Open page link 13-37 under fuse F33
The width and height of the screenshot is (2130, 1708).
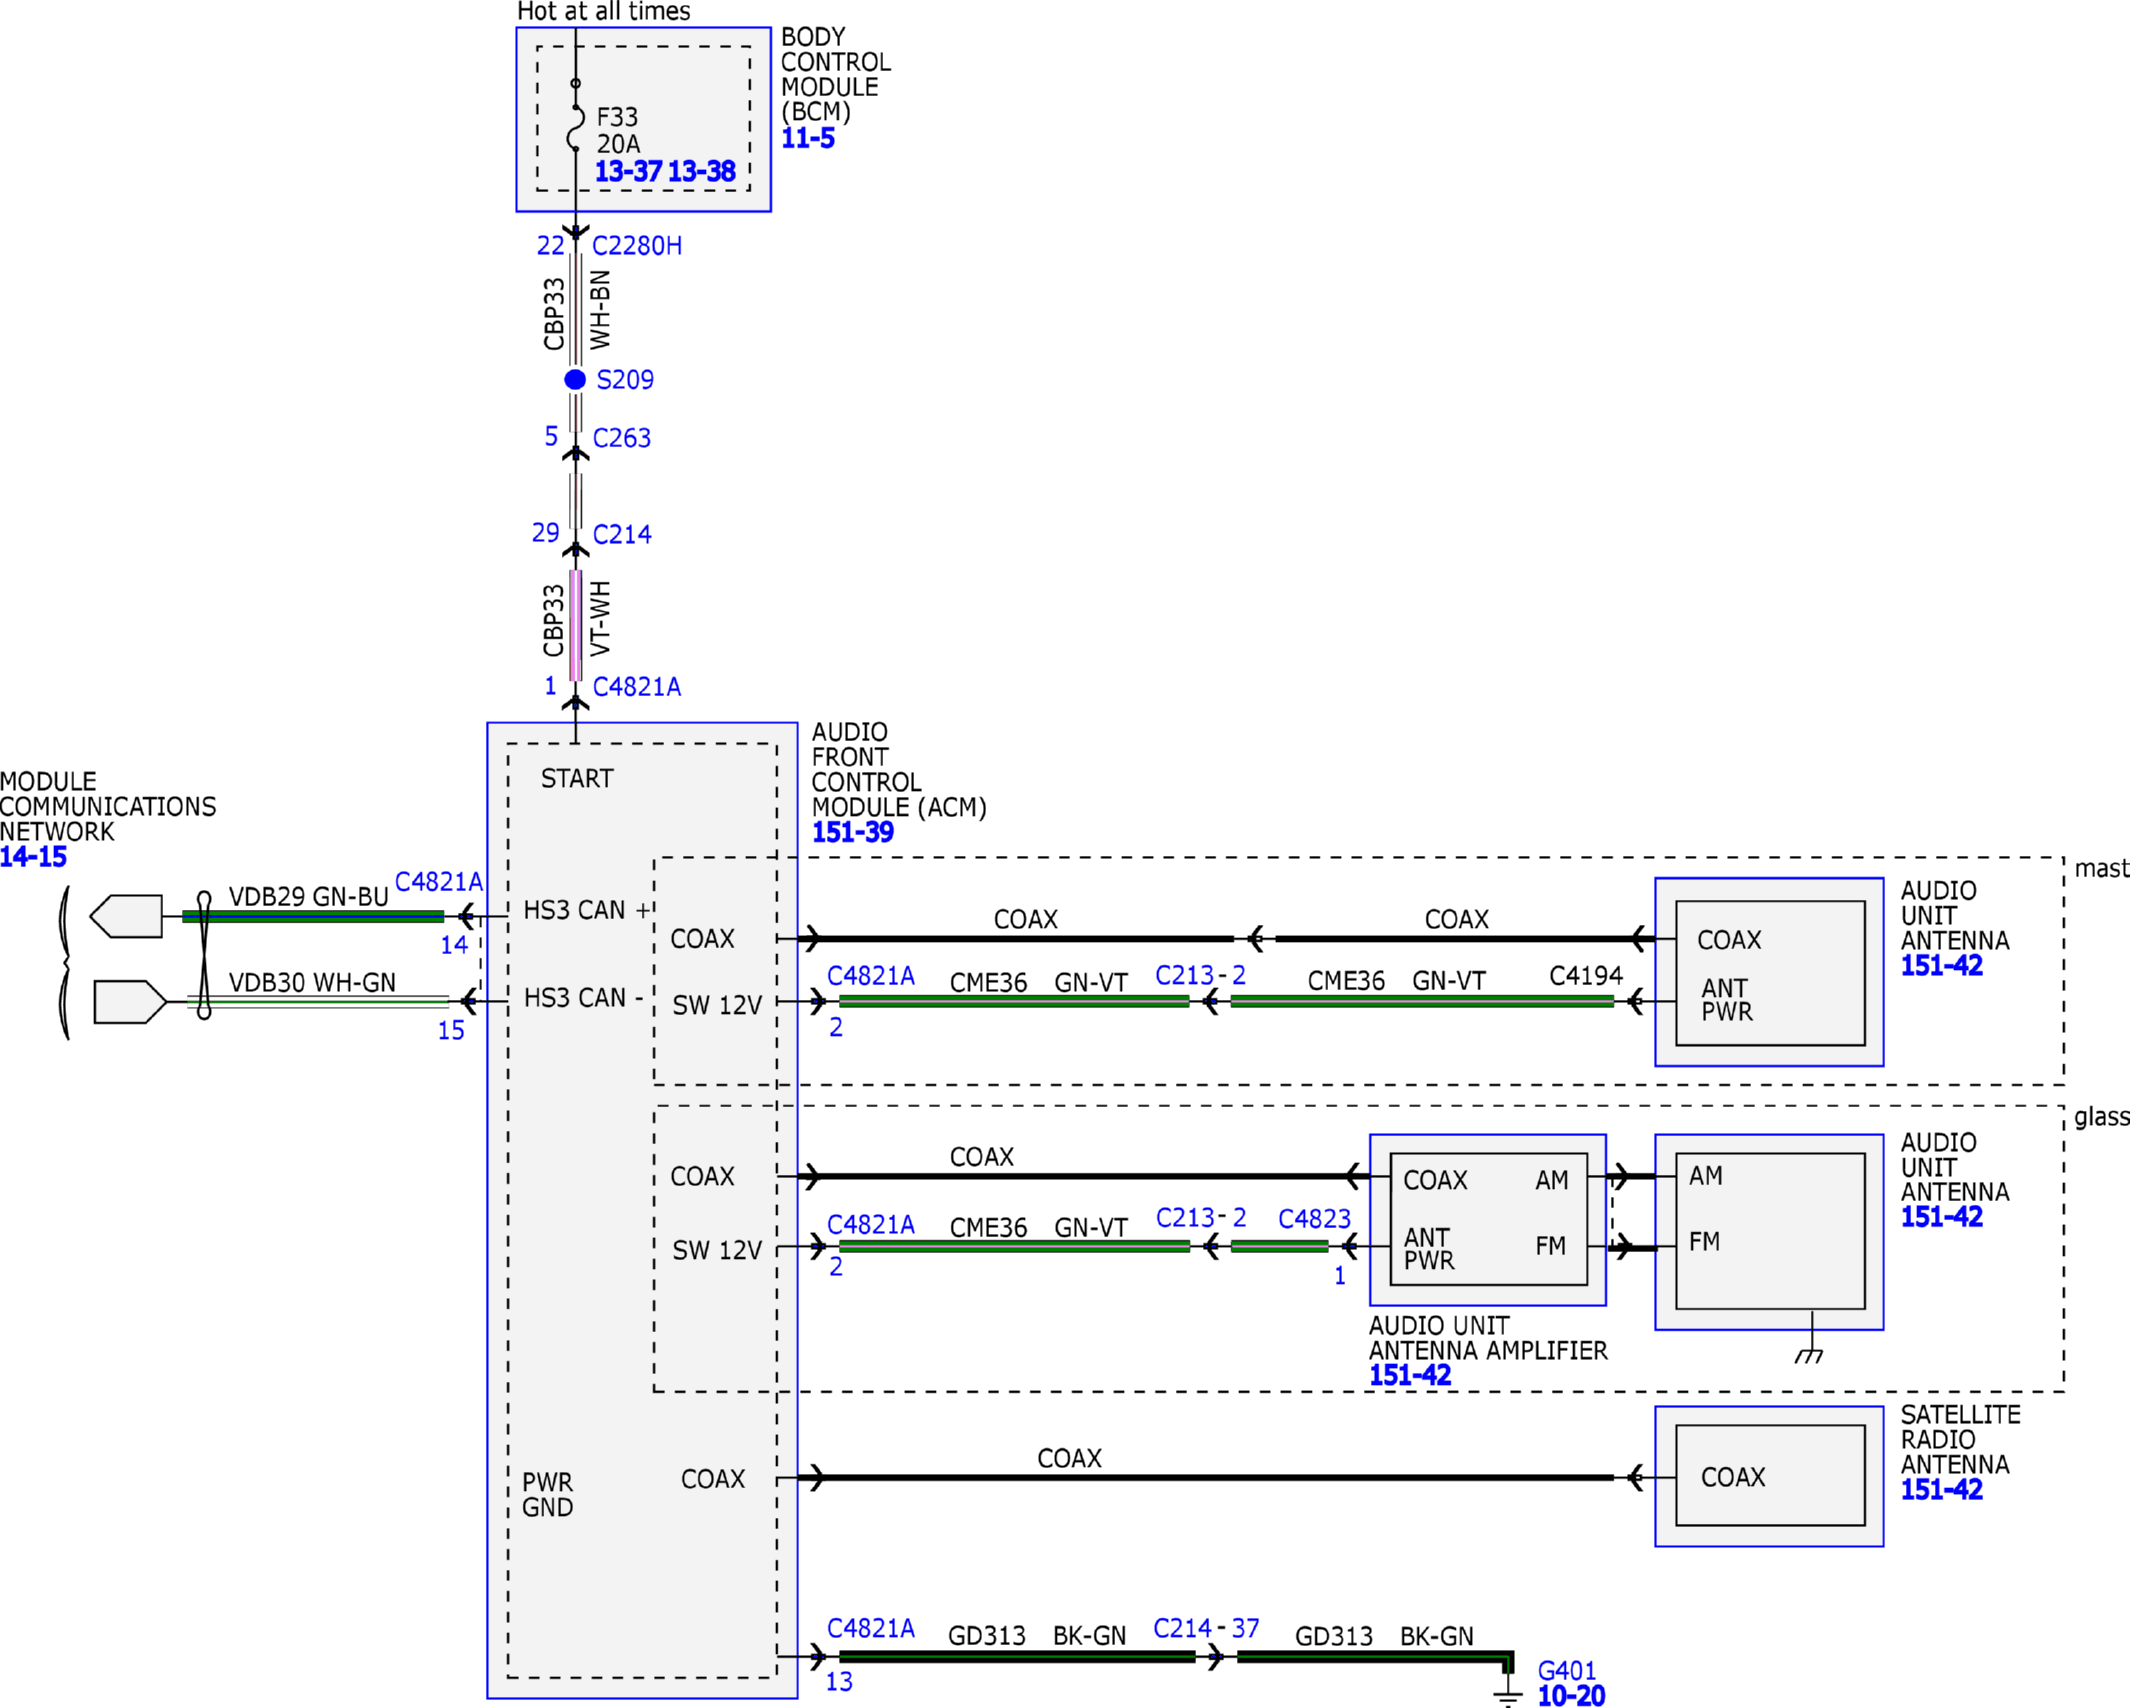[628, 172]
